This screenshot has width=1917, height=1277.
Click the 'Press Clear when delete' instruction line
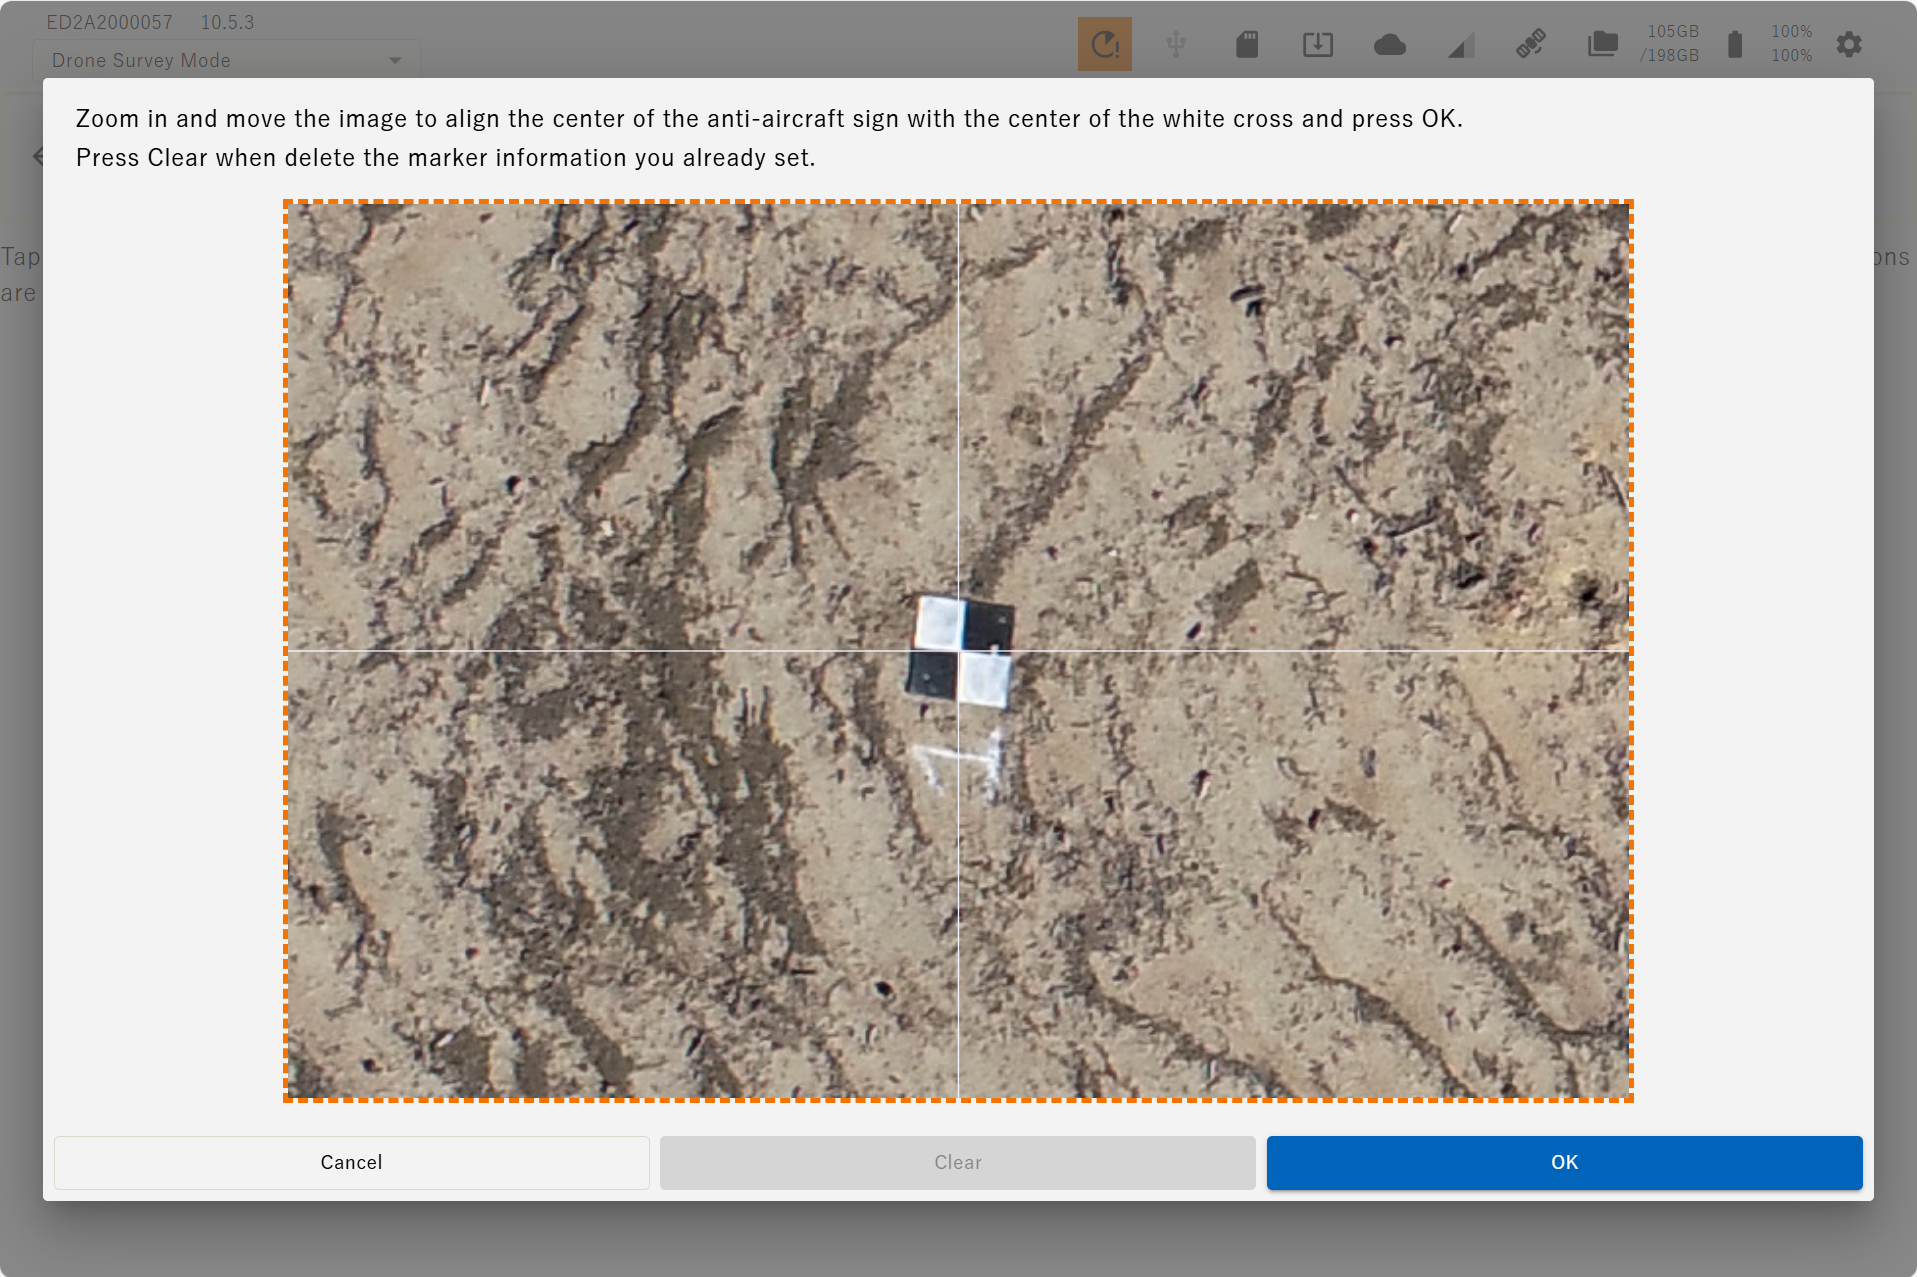[x=446, y=158]
